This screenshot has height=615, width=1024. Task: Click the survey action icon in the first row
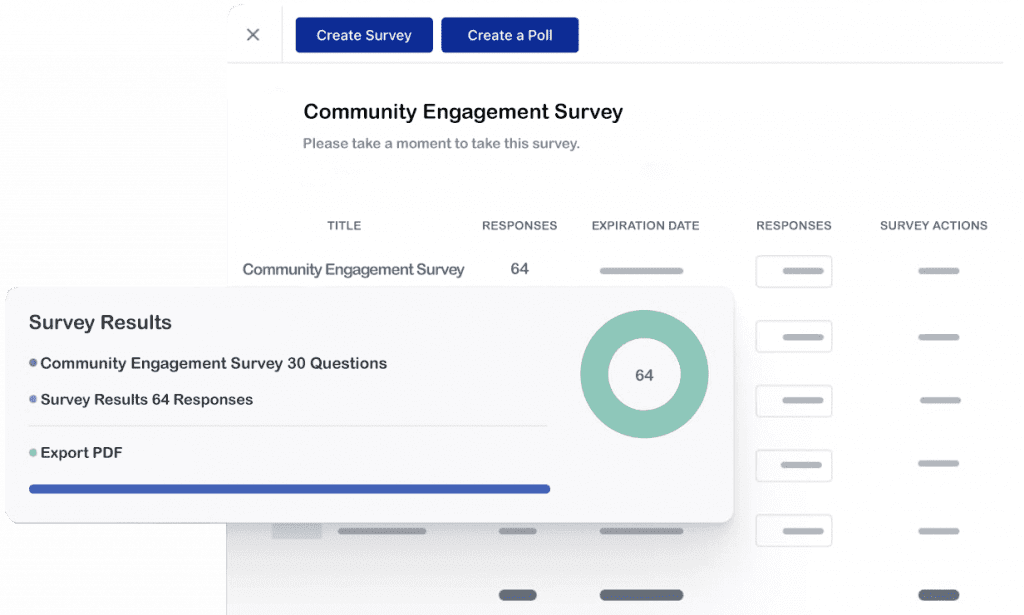pos(938,270)
